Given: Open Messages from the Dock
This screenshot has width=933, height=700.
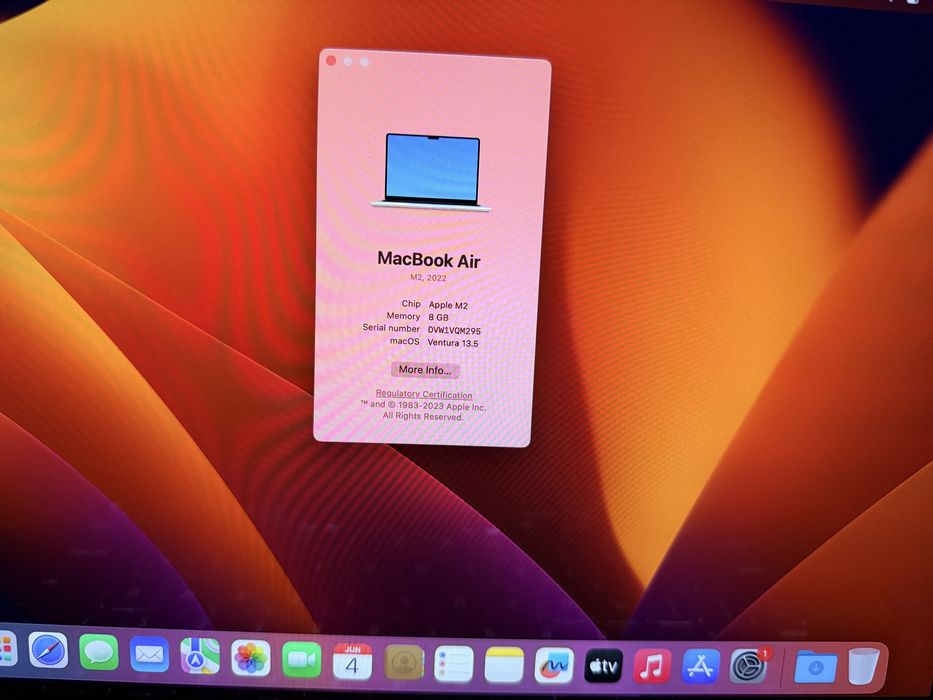Looking at the screenshot, I should coord(99,652).
